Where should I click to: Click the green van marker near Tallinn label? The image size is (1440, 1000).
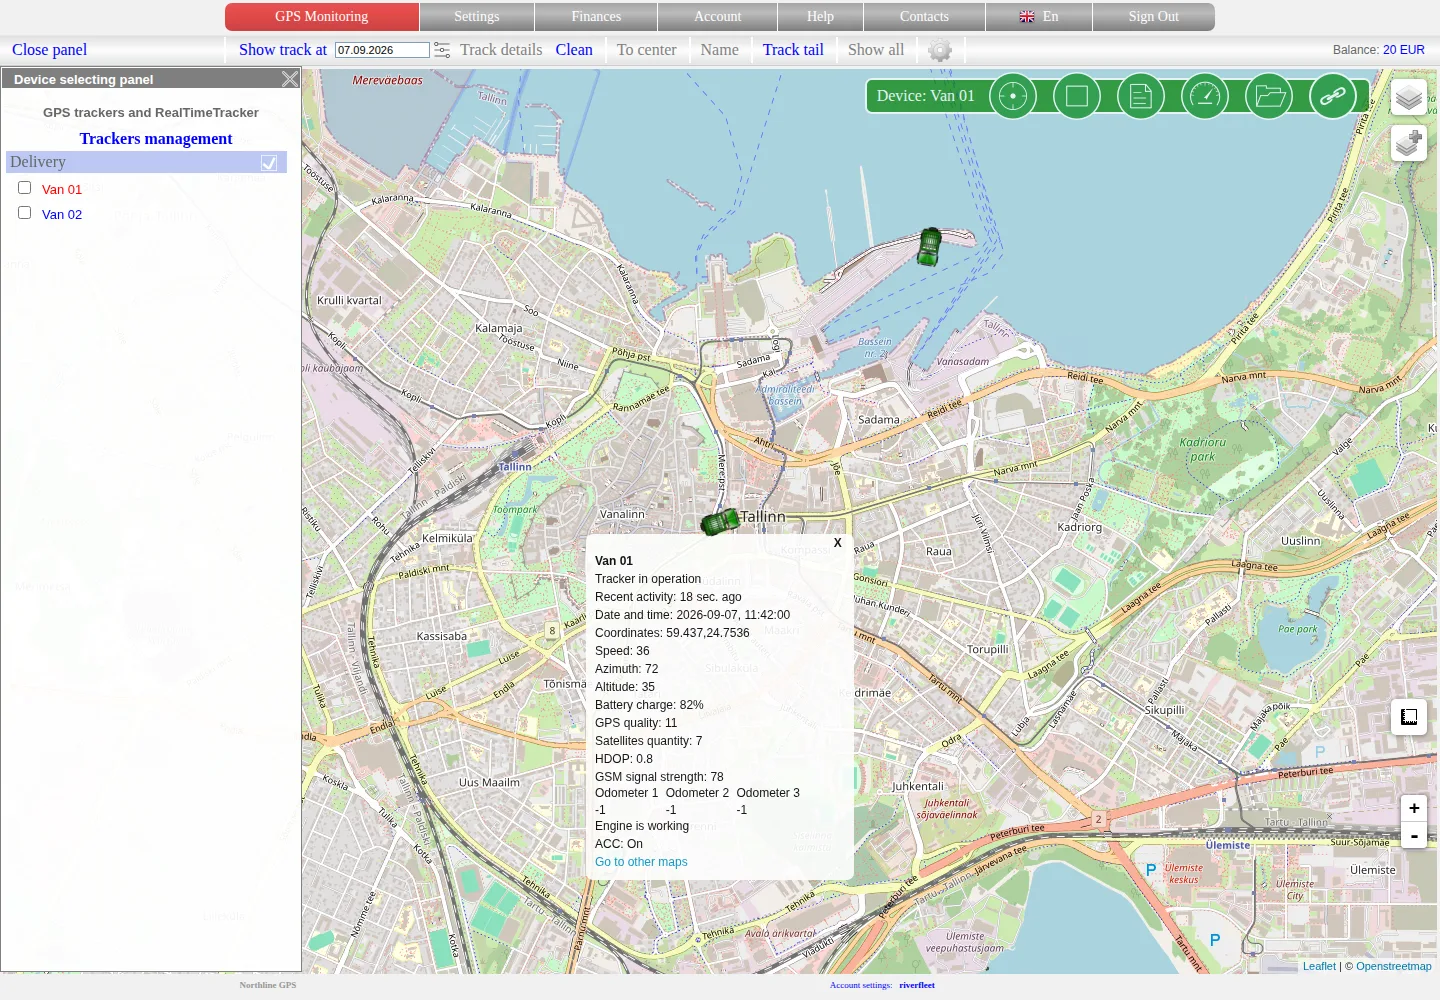pyautogui.click(x=720, y=521)
